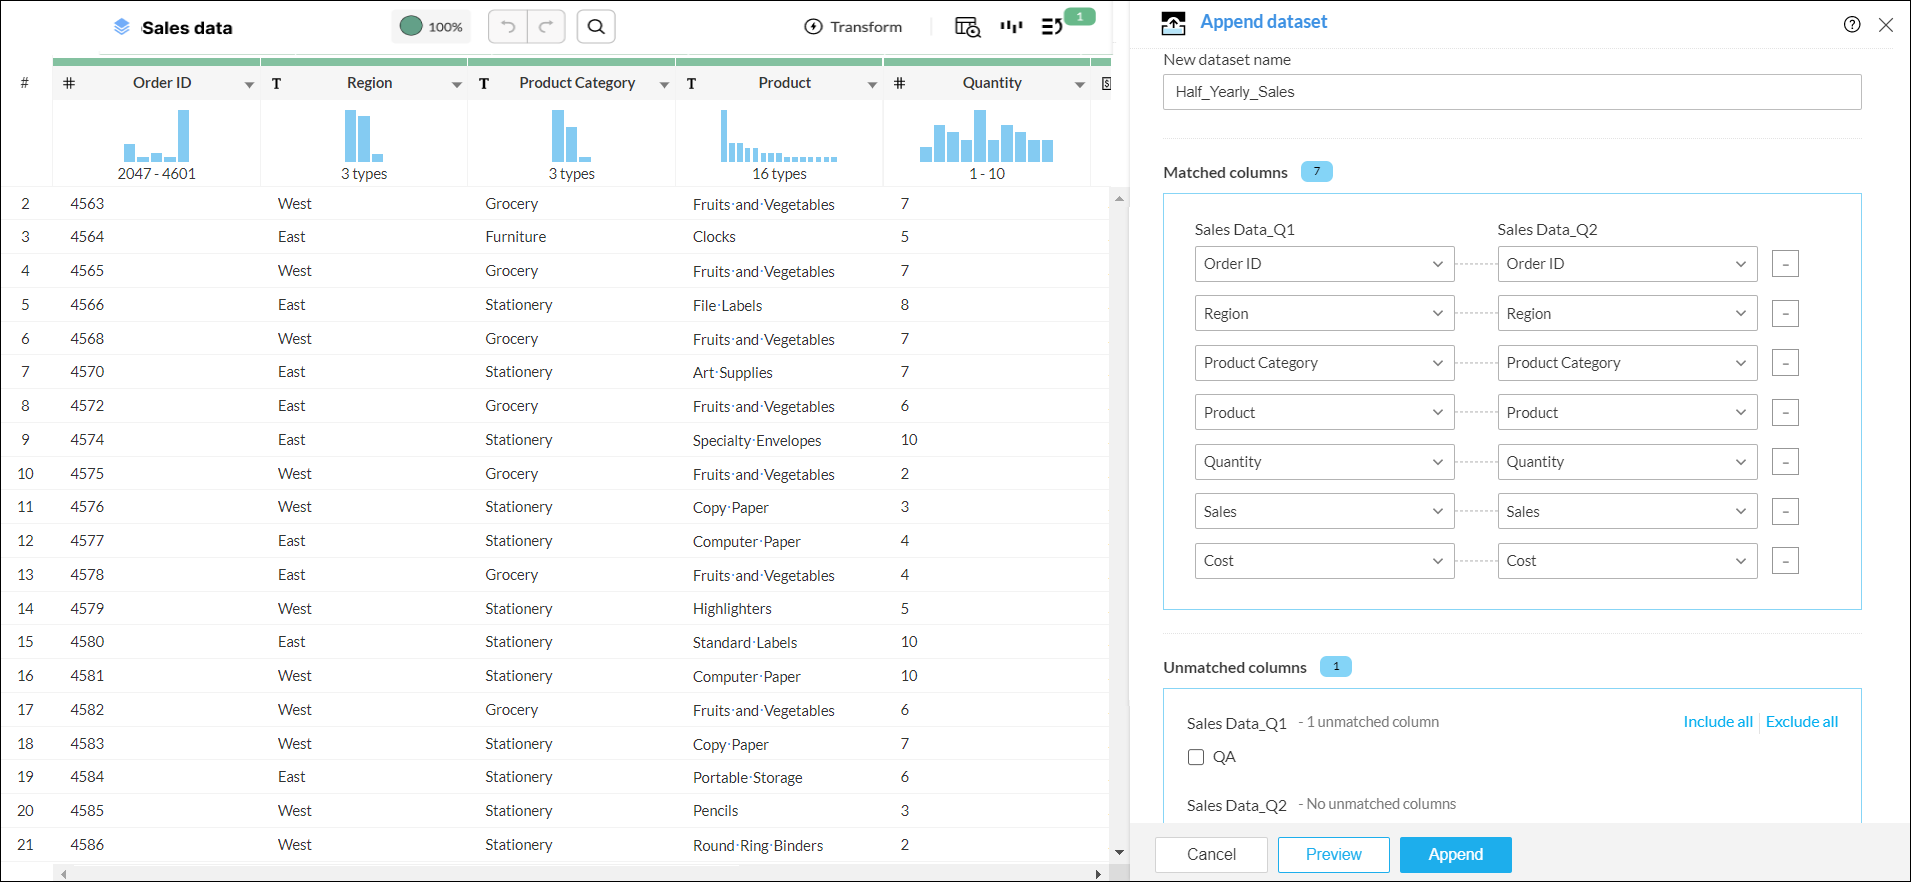Open the ruleset steps icon
The image size is (1911, 882).
coord(1052,27)
